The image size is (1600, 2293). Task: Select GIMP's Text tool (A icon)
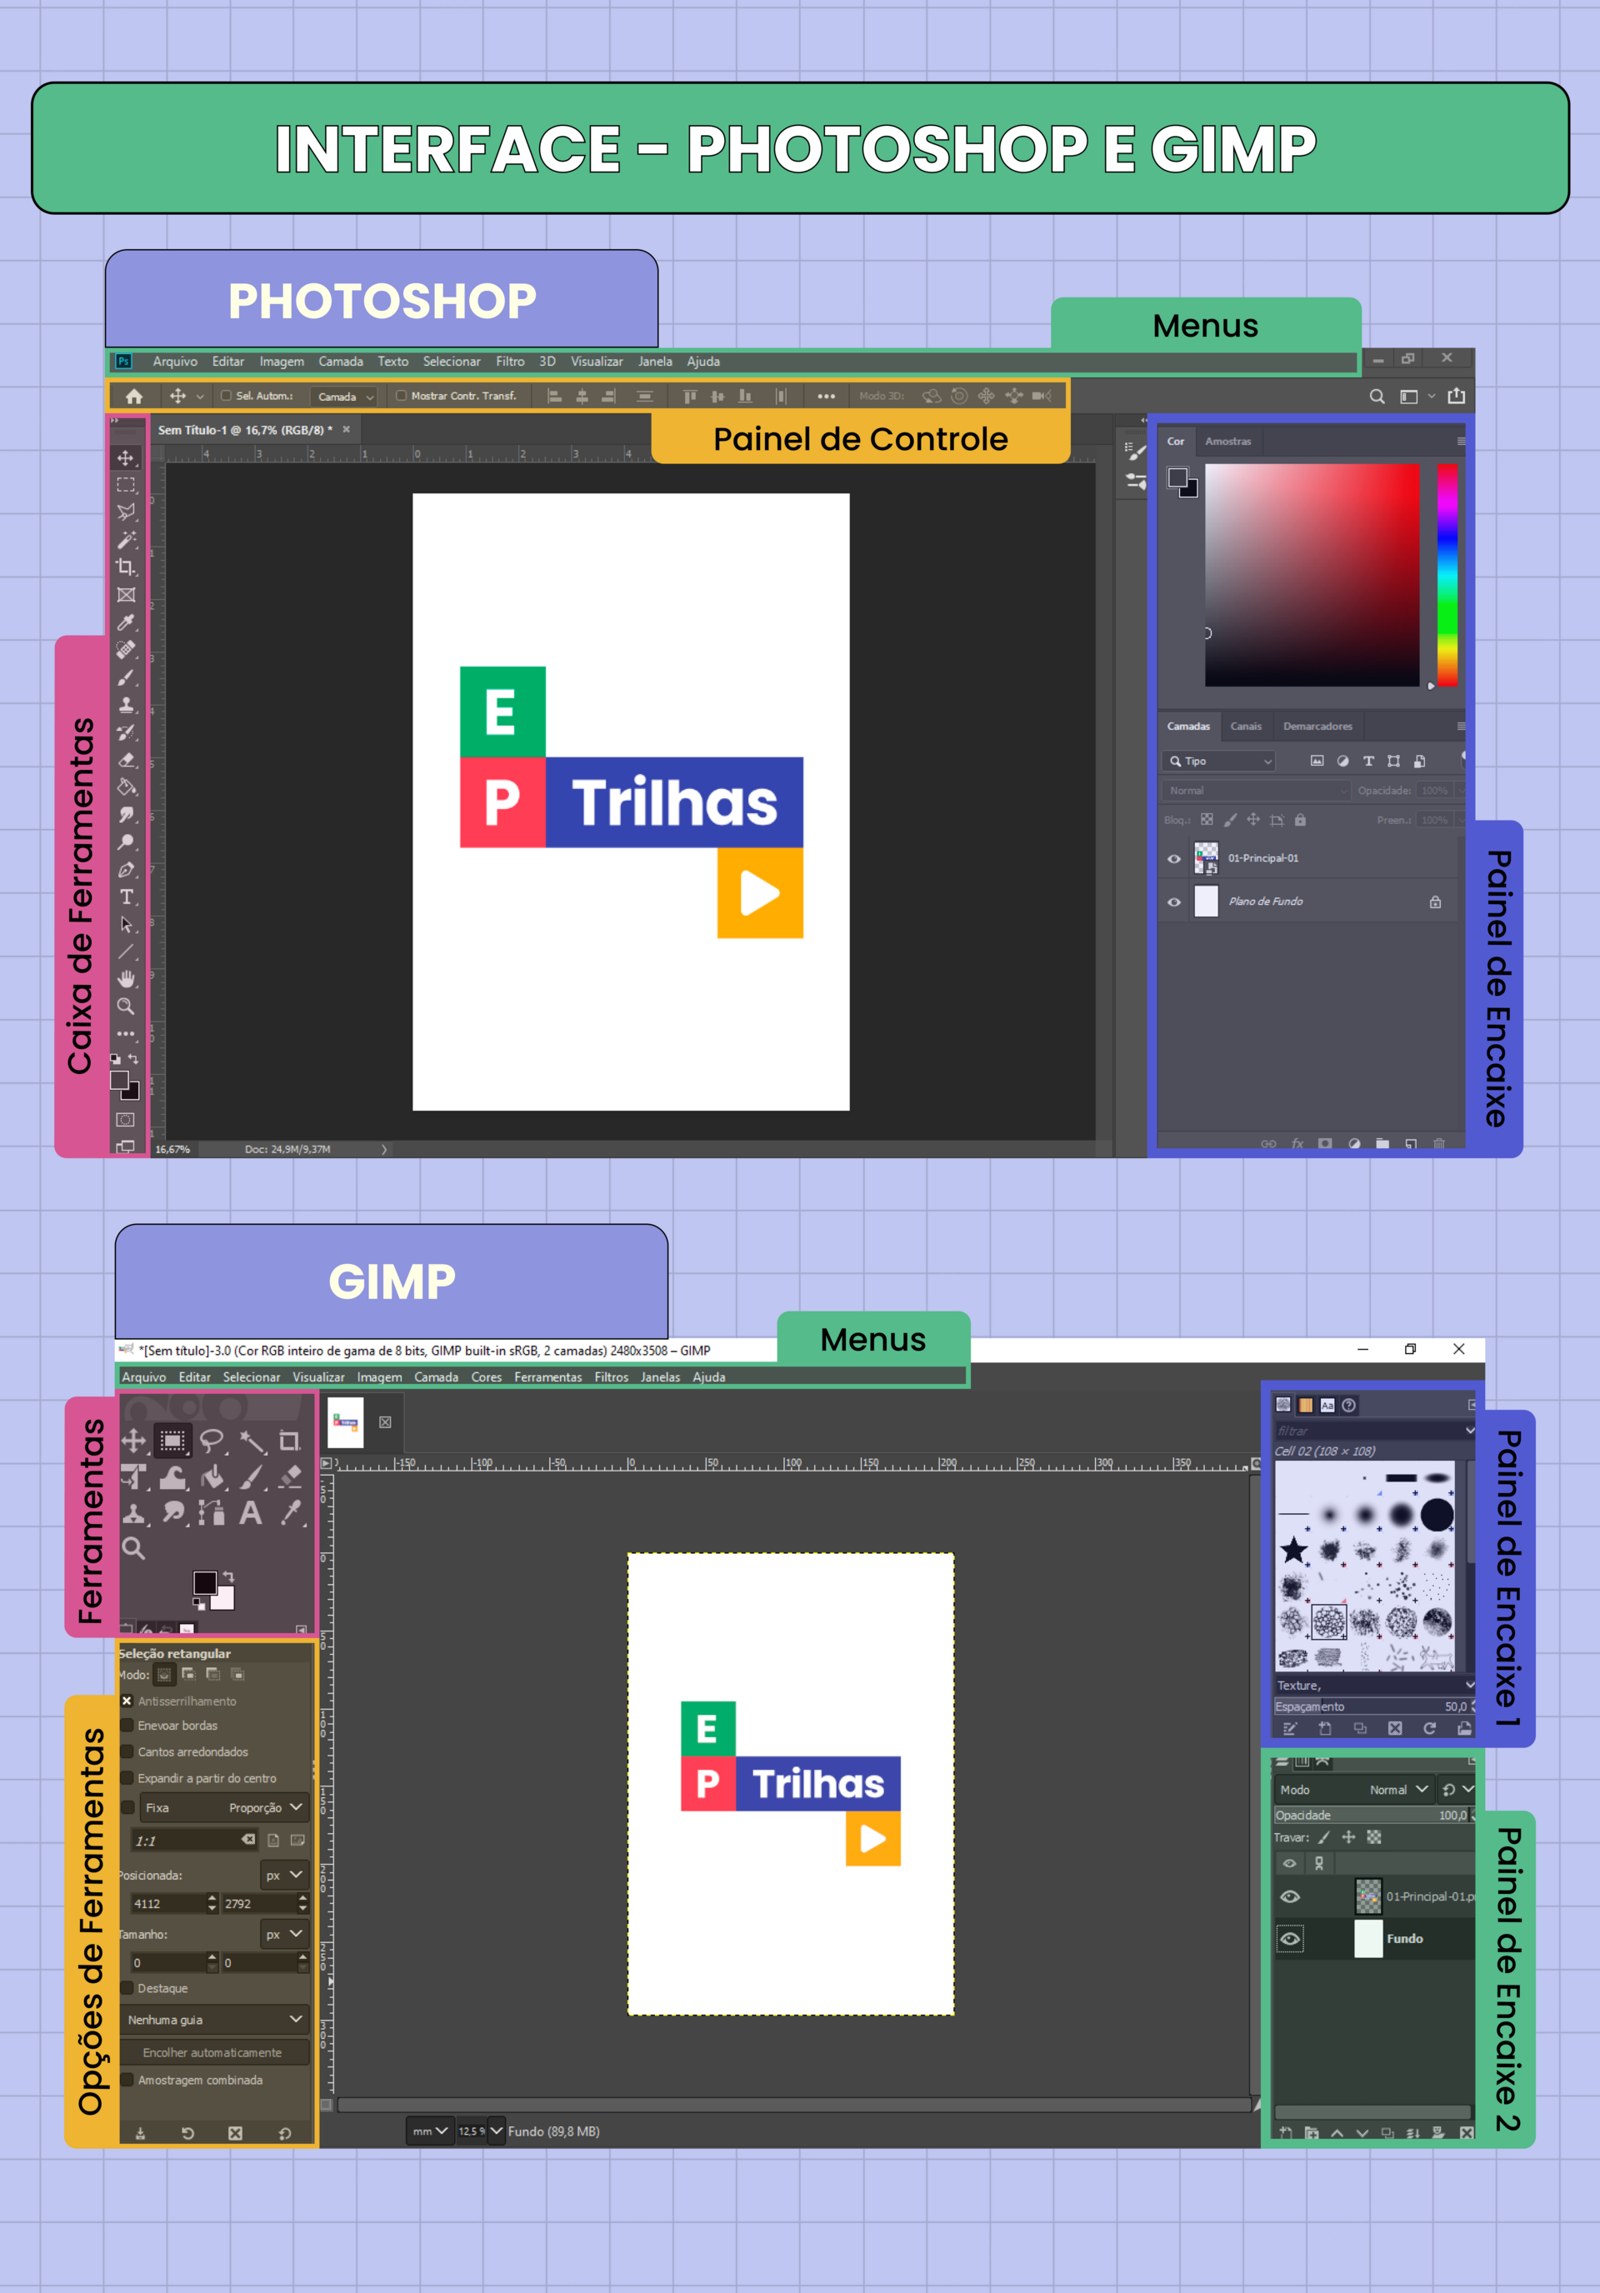pos(251,1513)
